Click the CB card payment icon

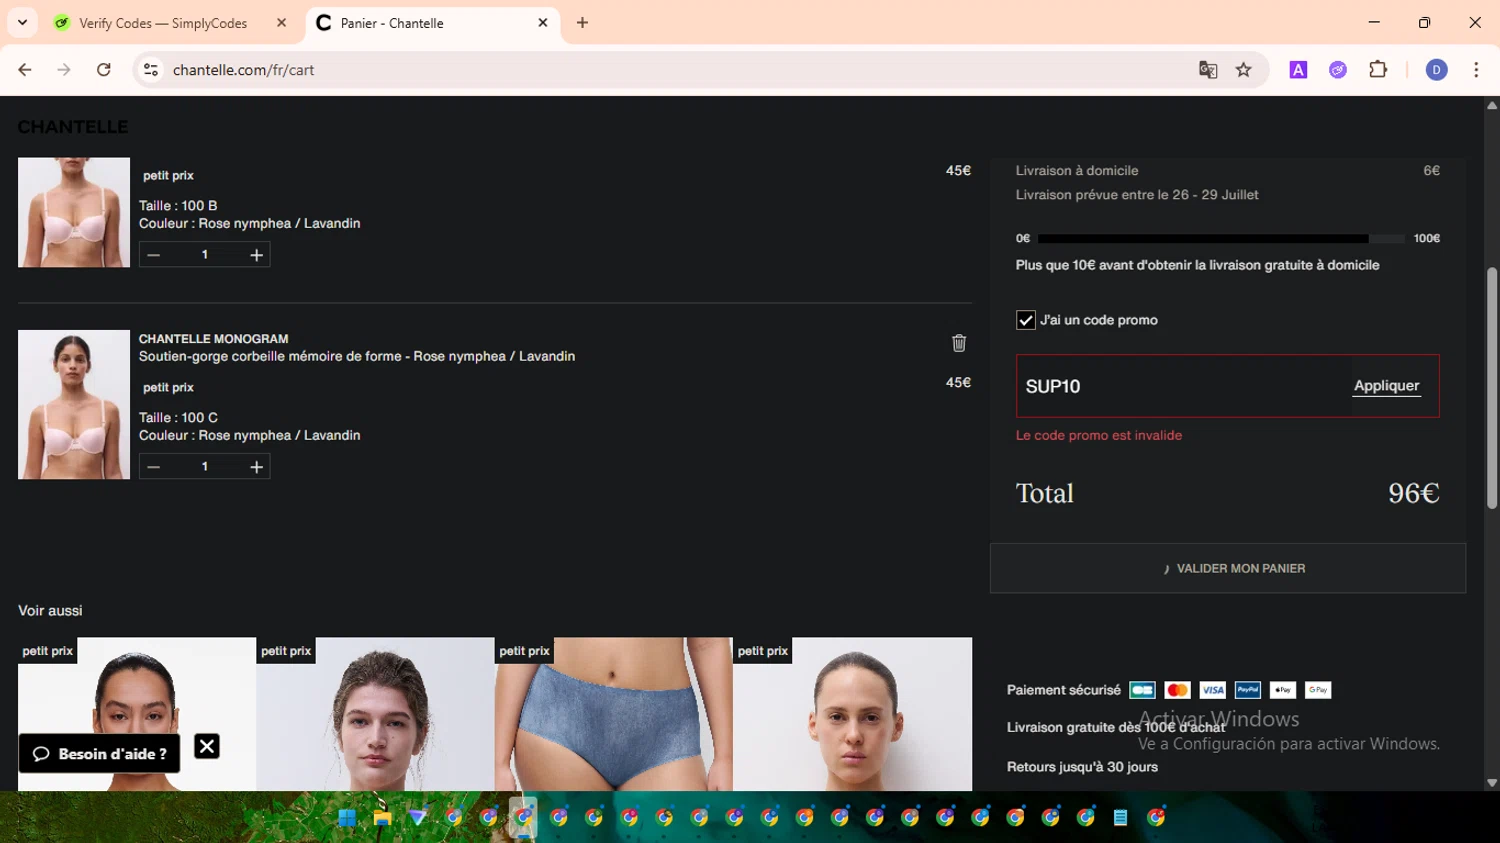tap(1142, 690)
